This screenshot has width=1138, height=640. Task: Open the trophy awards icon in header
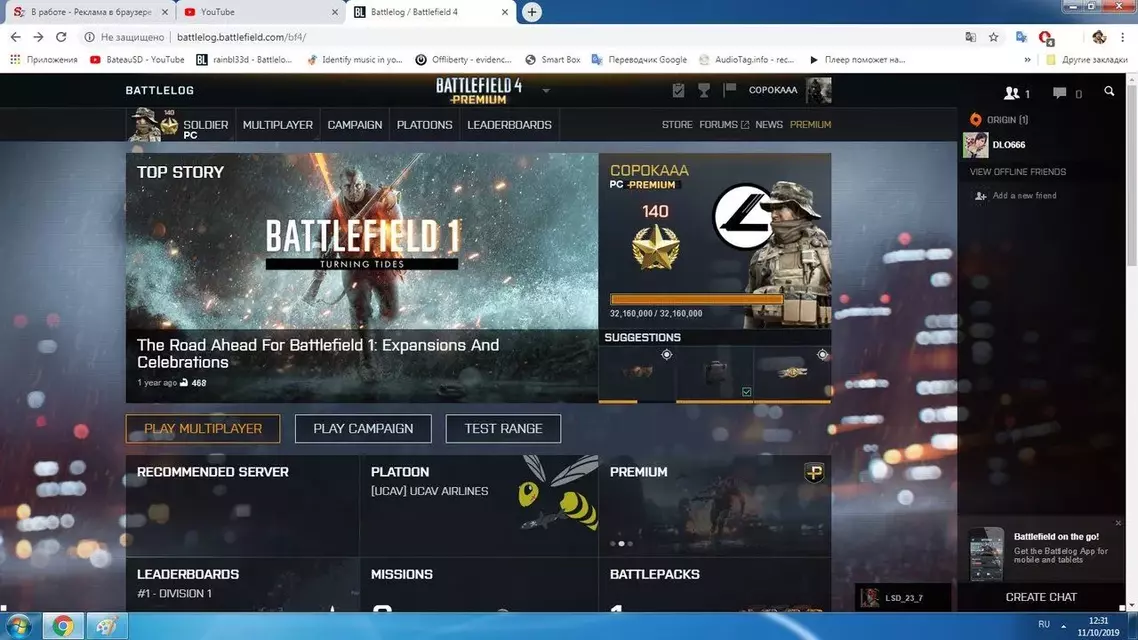(x=703, y=90)
